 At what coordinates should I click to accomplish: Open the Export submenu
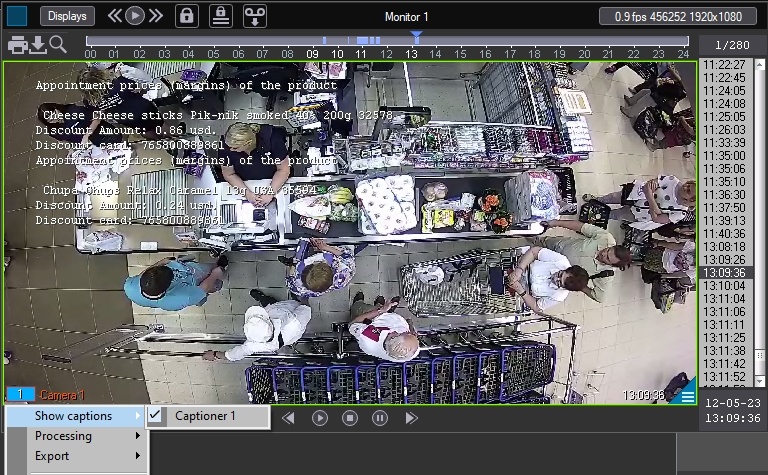click(76, 456)
